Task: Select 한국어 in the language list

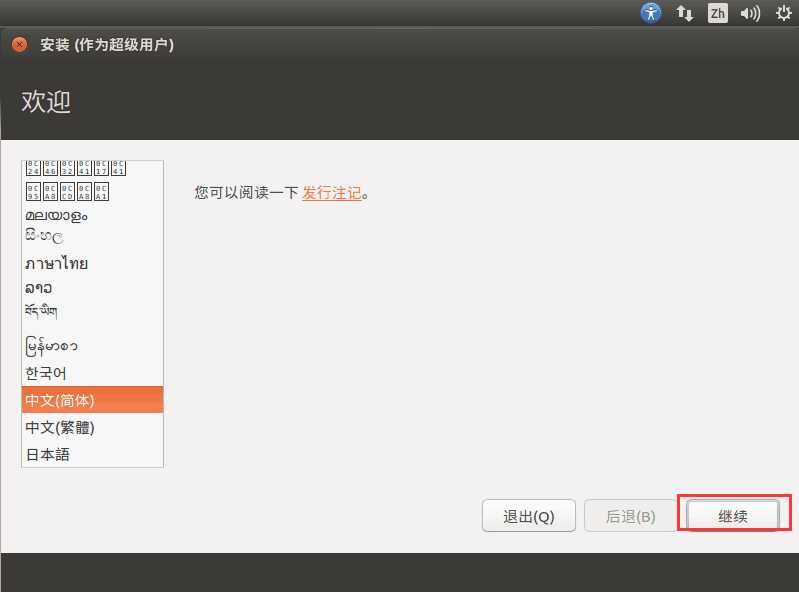Action: pos(92,373)
